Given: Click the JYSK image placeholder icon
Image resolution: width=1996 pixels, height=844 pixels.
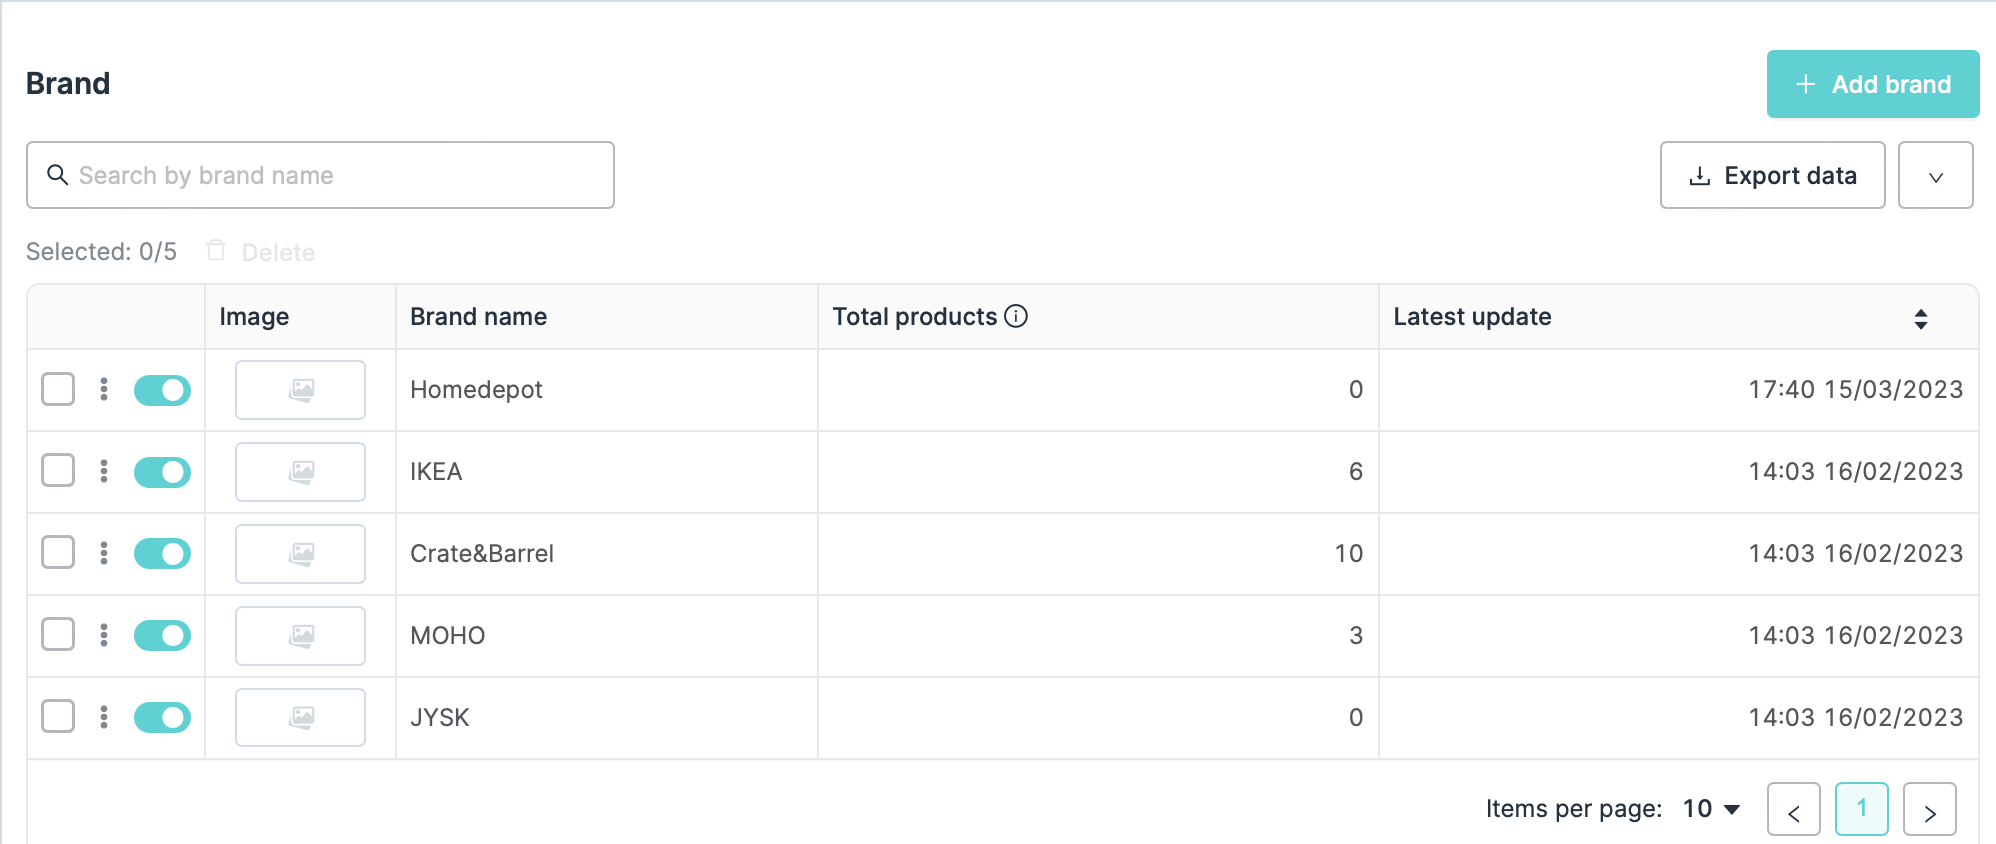Looking at the screenshot, I should pyautogui.click(x=300, y=717).
